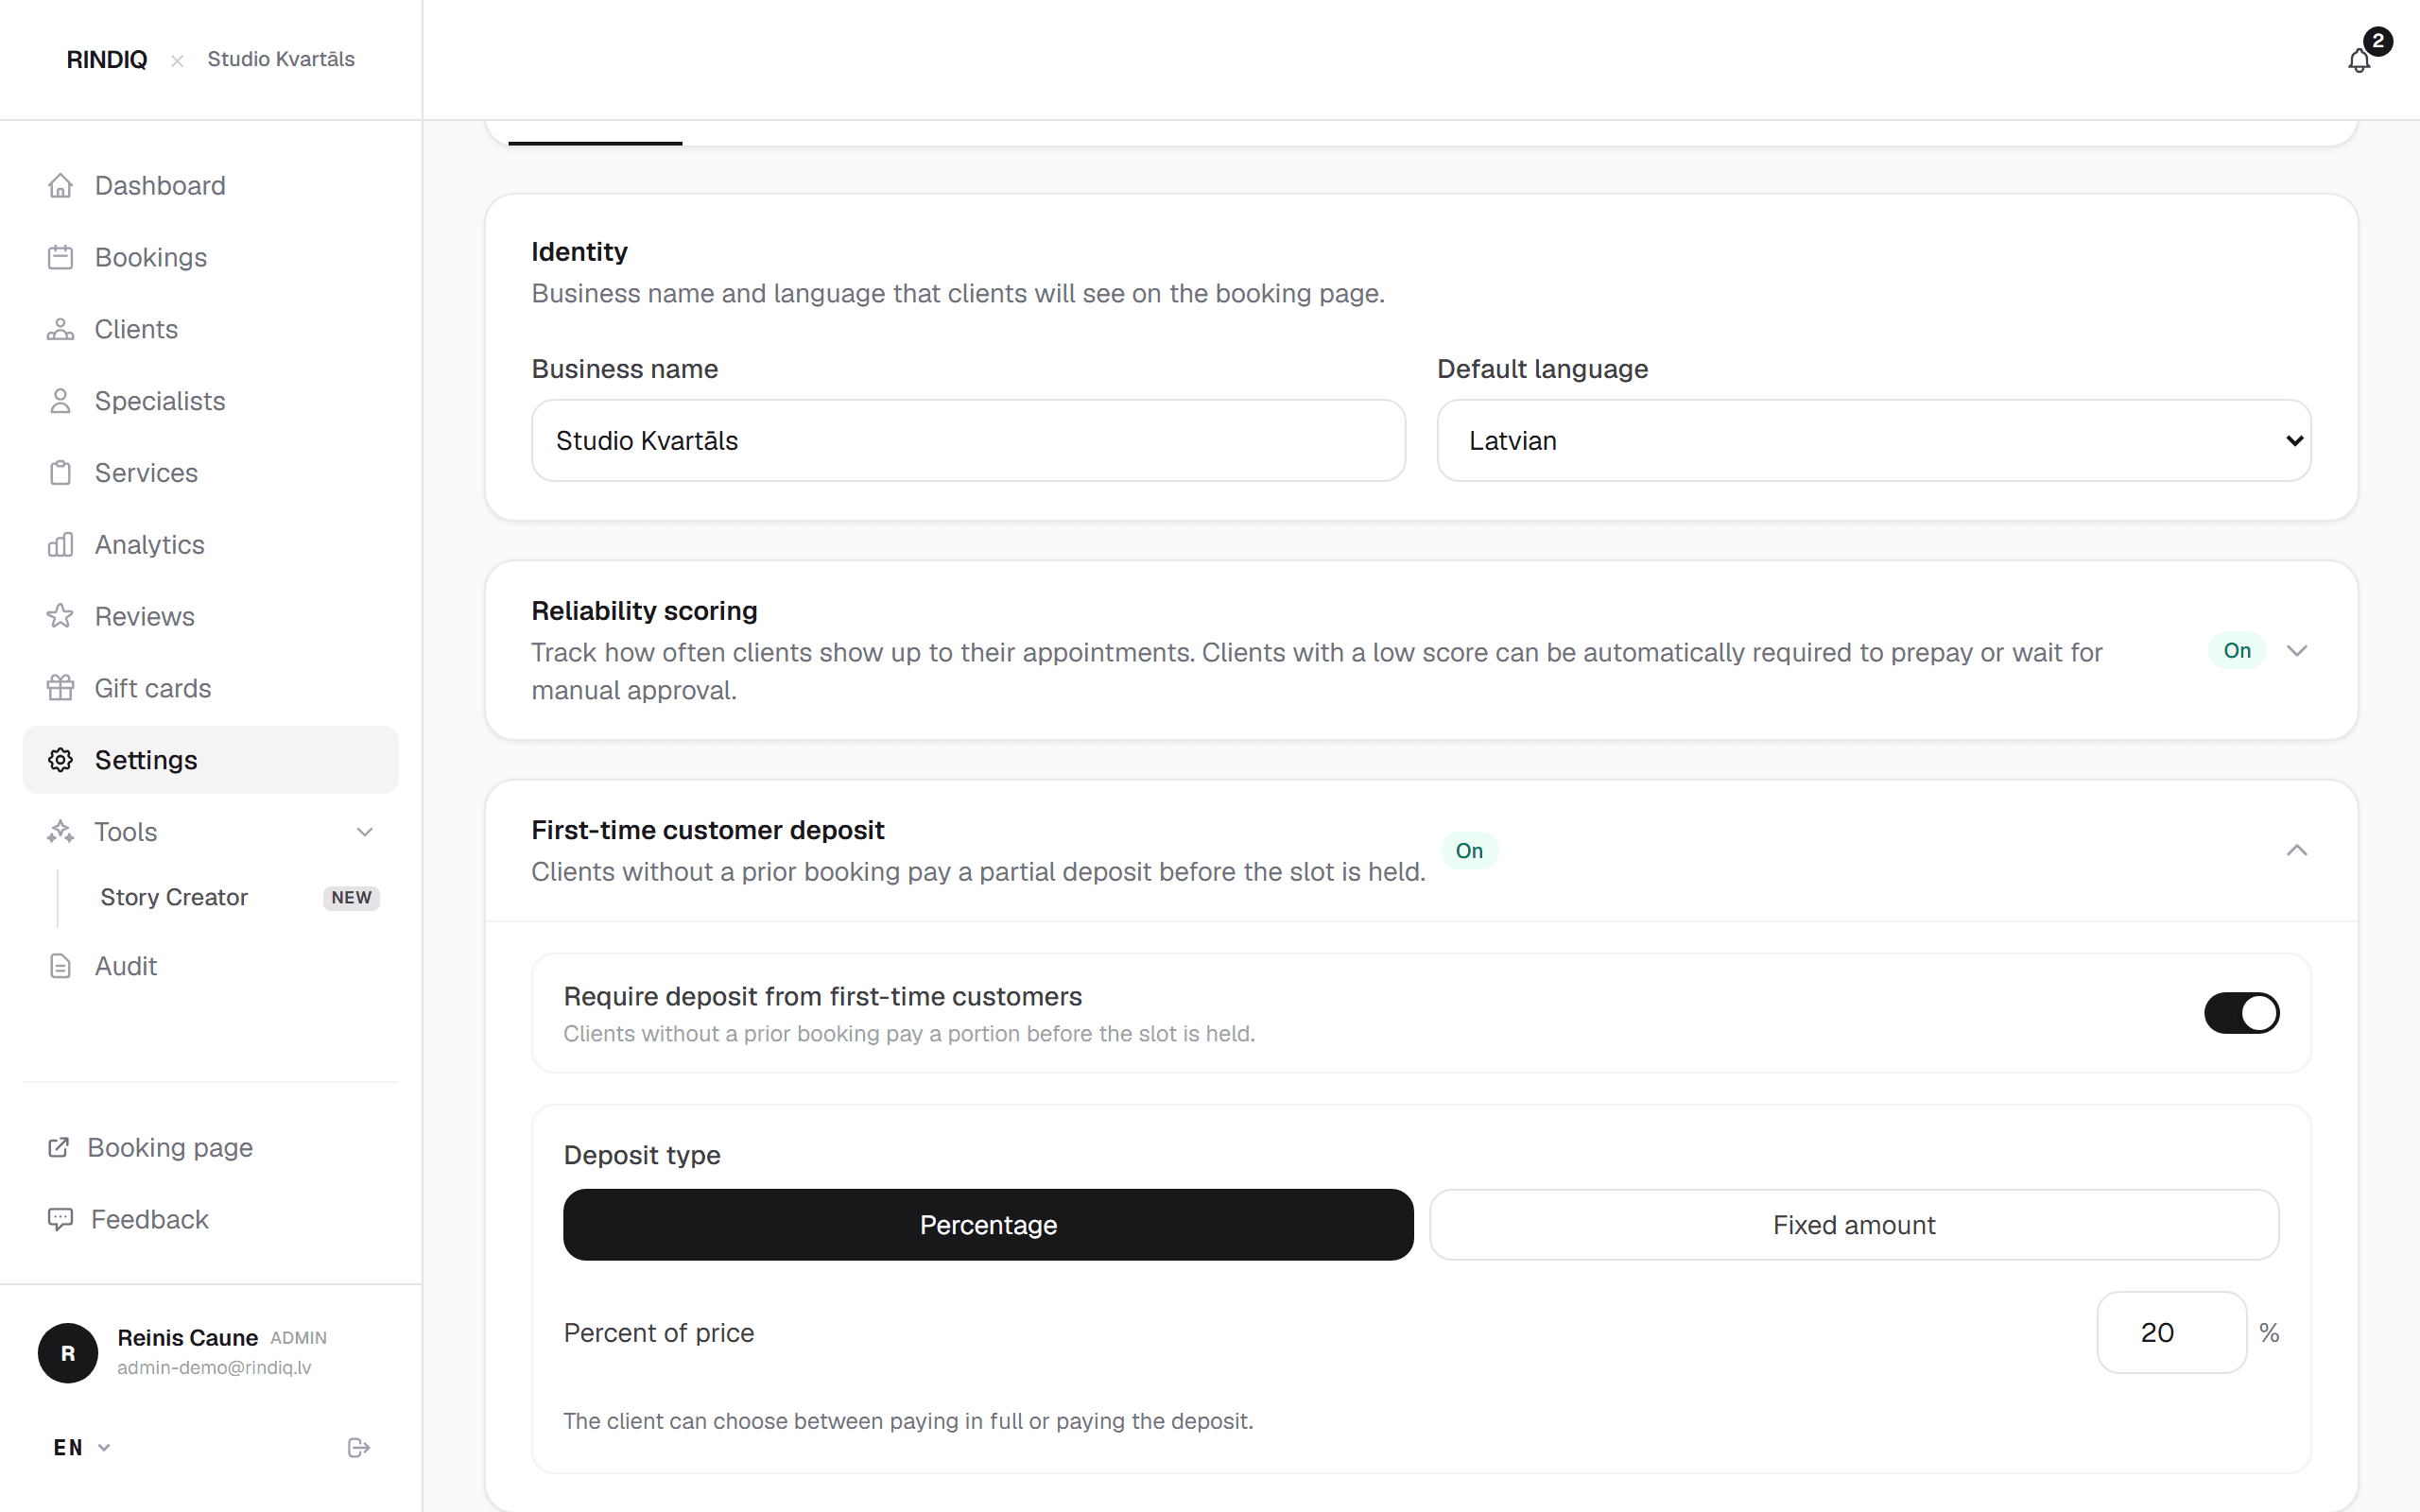This screenshot has height=1512, width=2420.
Task: Click the Dashboard home icon
Action: 60,186
